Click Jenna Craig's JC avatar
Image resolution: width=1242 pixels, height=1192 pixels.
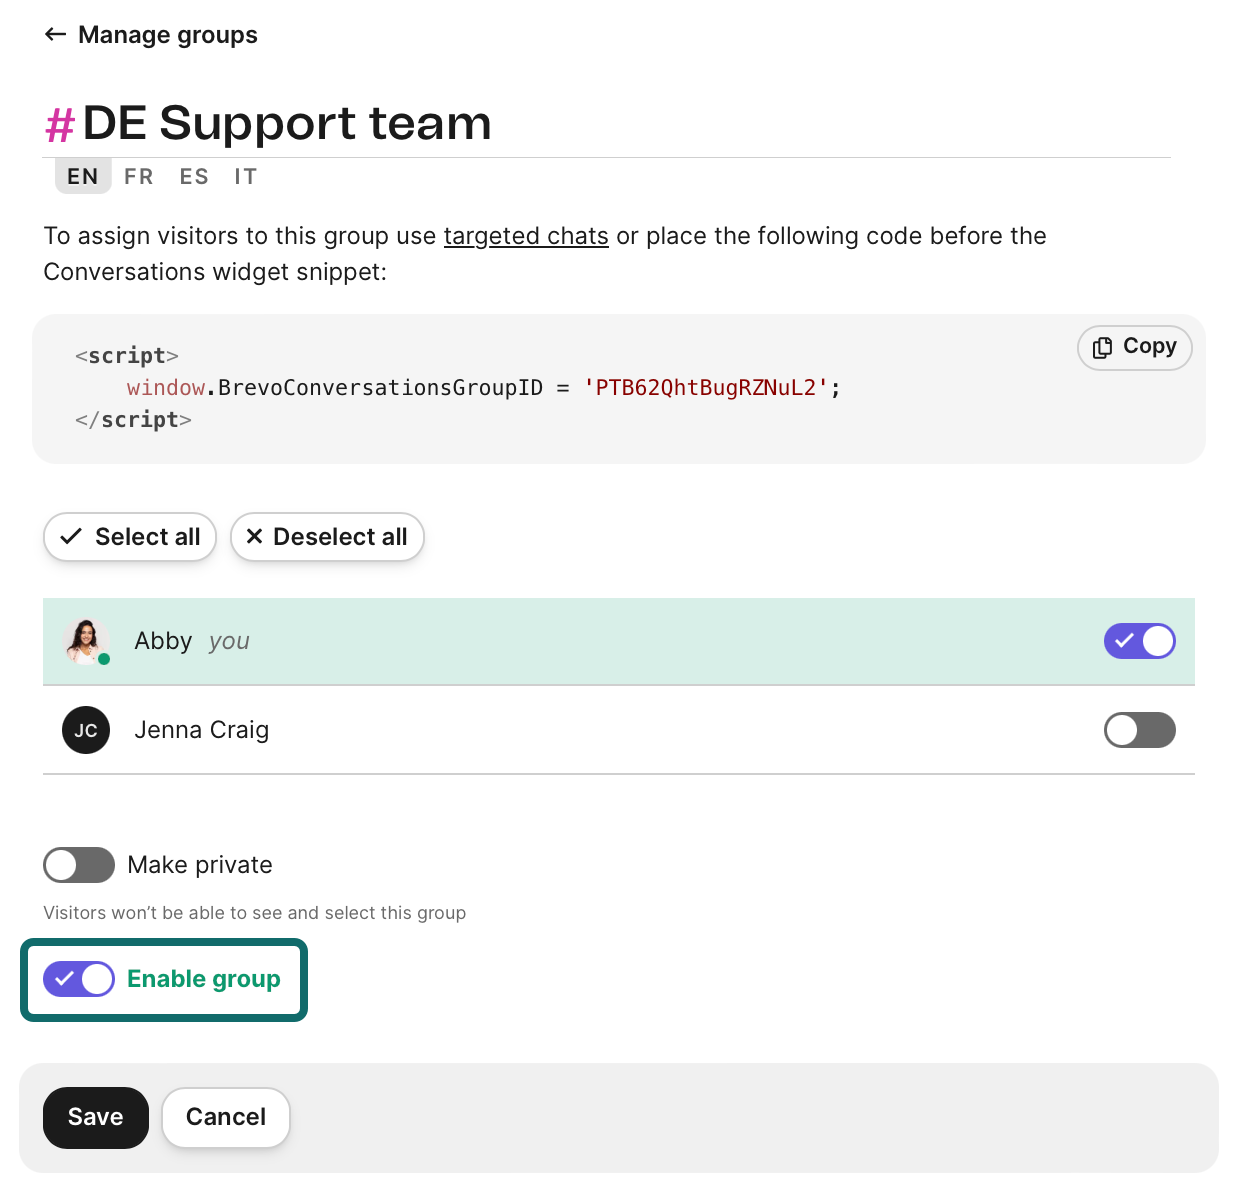[x=86, y=730]
